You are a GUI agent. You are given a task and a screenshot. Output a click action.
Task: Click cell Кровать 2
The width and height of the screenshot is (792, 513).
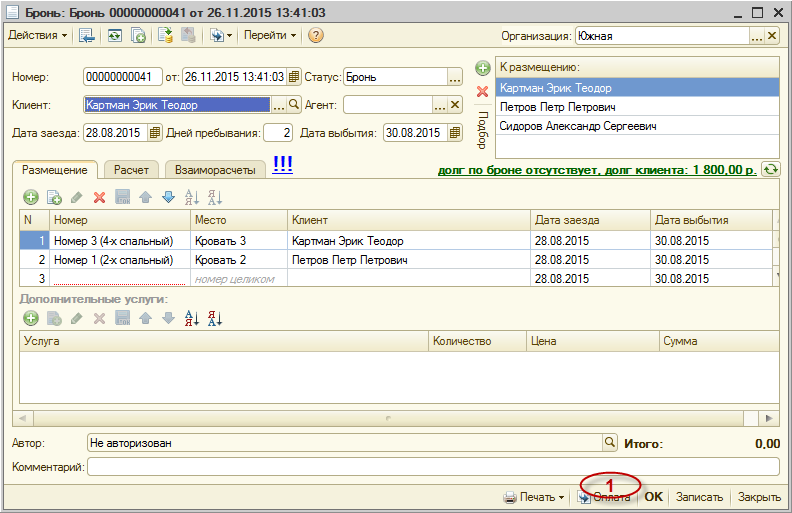click(239, 260)
